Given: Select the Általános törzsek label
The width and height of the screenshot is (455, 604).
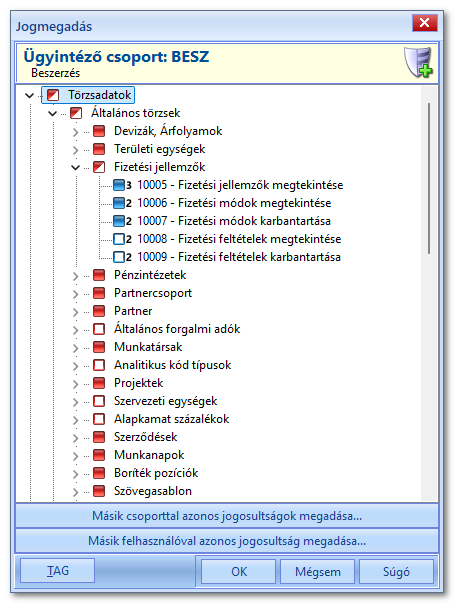Looking at the screenshot, I should coord(136,113).
